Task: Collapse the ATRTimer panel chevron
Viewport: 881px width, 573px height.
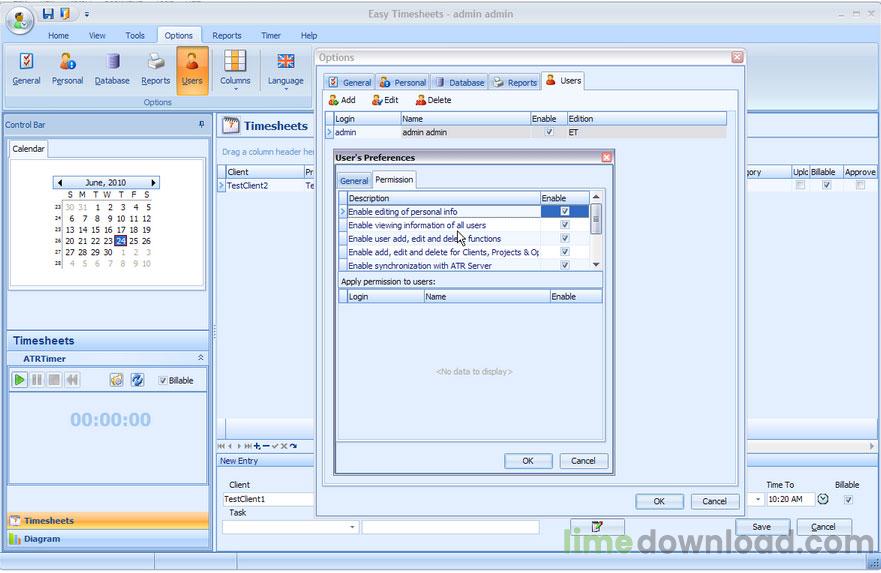Action: 200,358
